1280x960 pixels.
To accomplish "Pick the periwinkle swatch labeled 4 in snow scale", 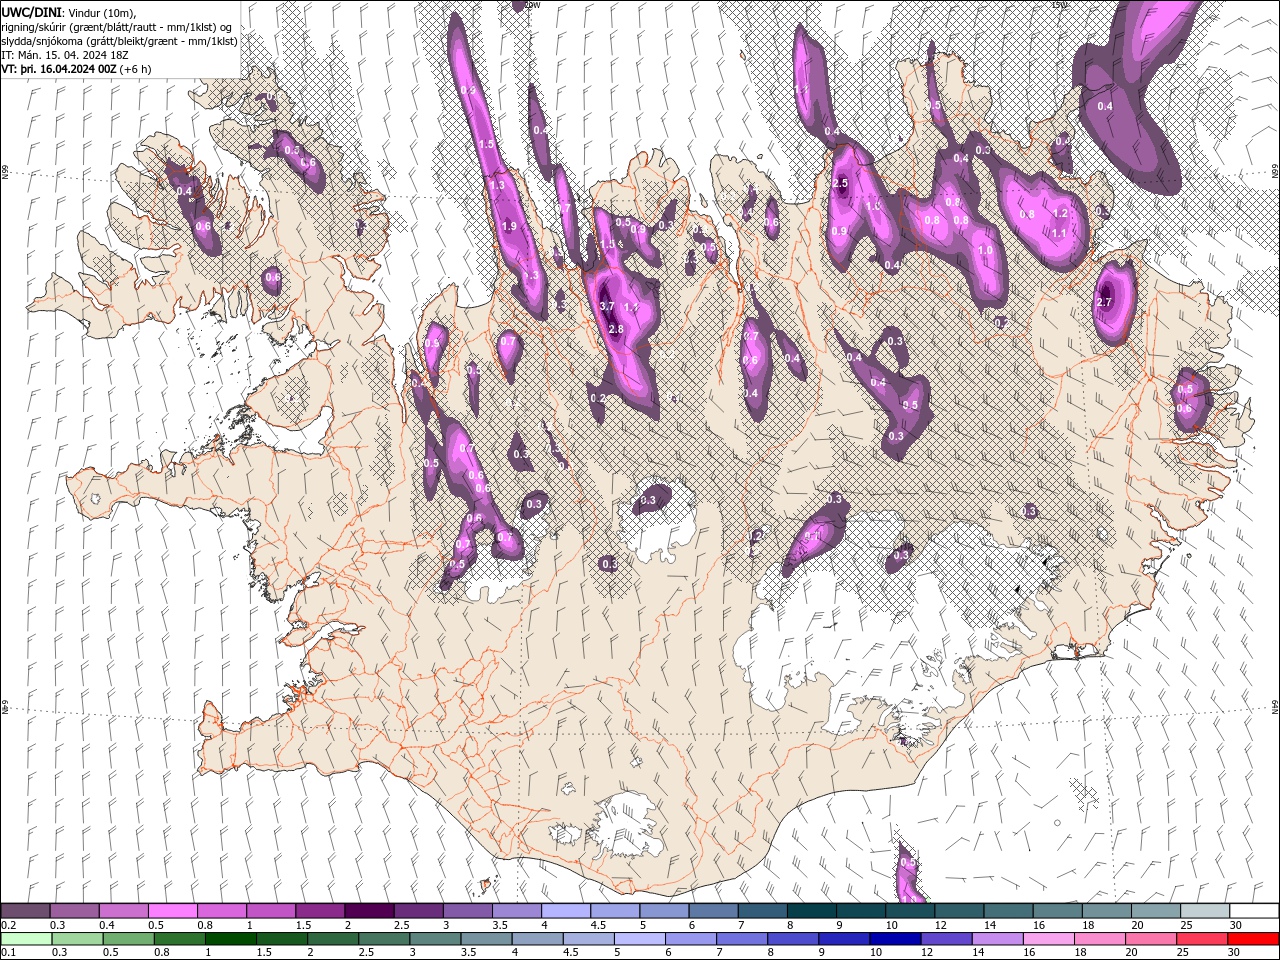I will 566,911.
